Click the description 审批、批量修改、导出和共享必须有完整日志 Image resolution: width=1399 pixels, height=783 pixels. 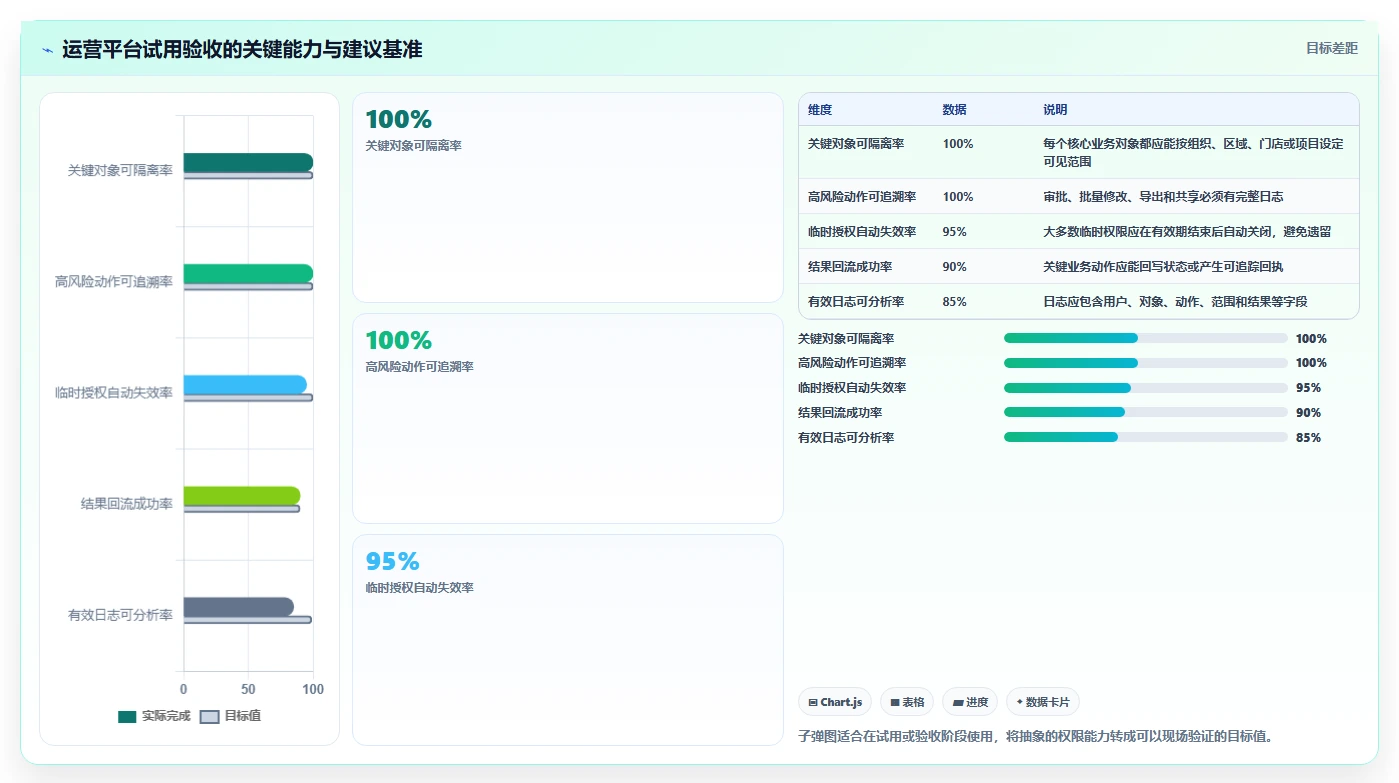1163,196
